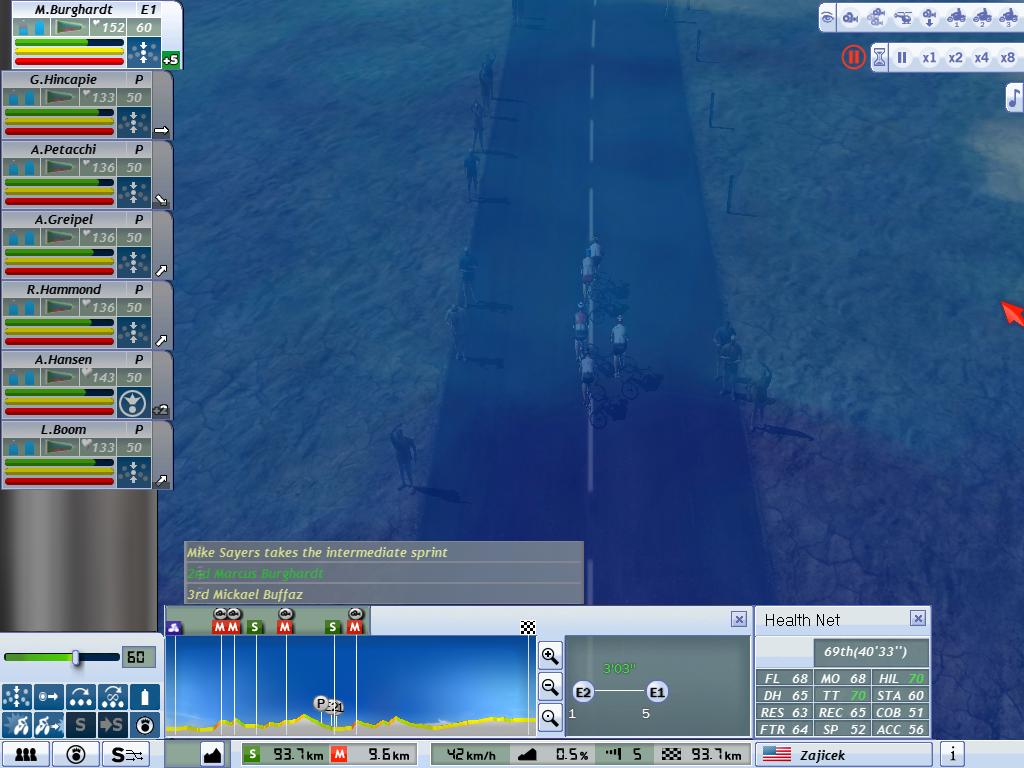Adjust the rider effort slider
This screenshot has width=1024, height=768.
(75, 657)
